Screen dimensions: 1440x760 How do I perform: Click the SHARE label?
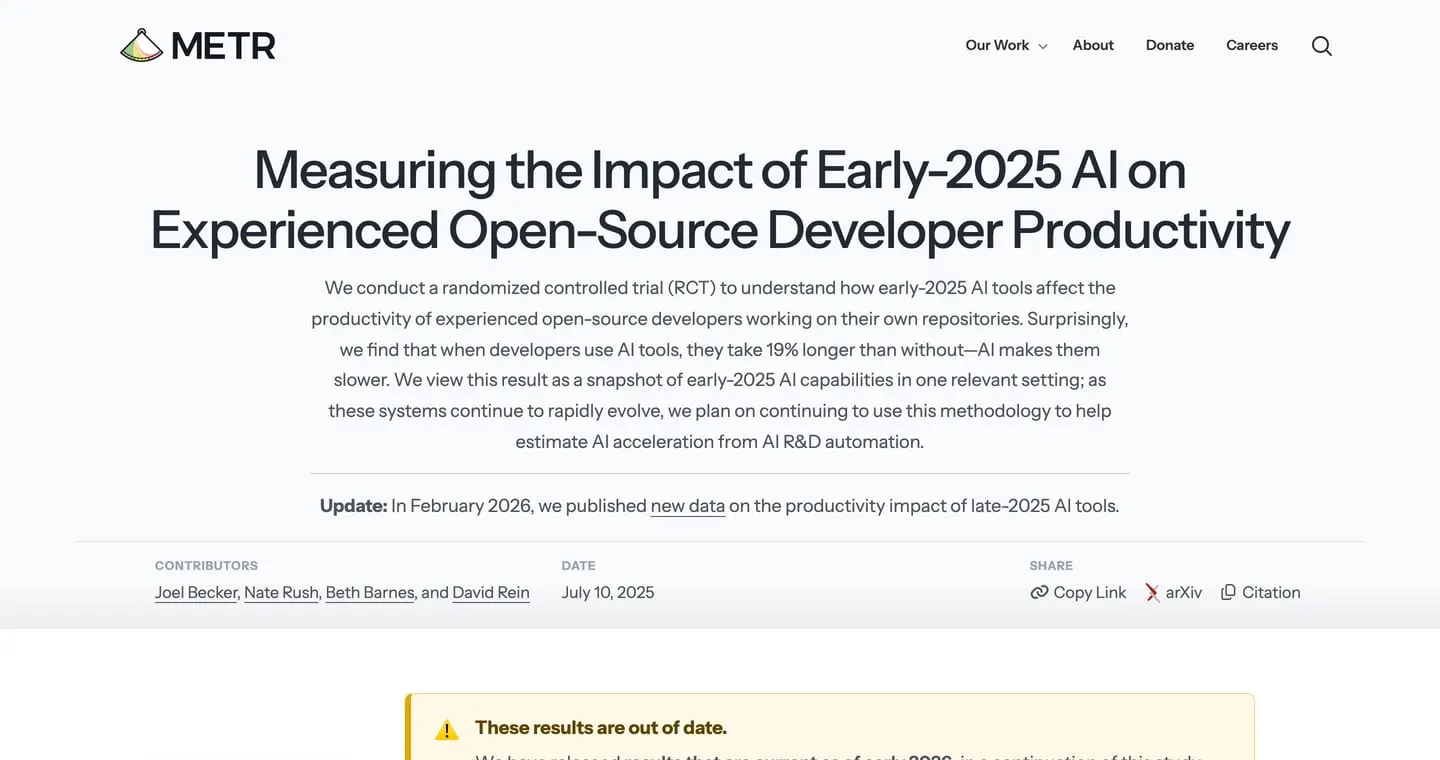(x=1051, y=565)
